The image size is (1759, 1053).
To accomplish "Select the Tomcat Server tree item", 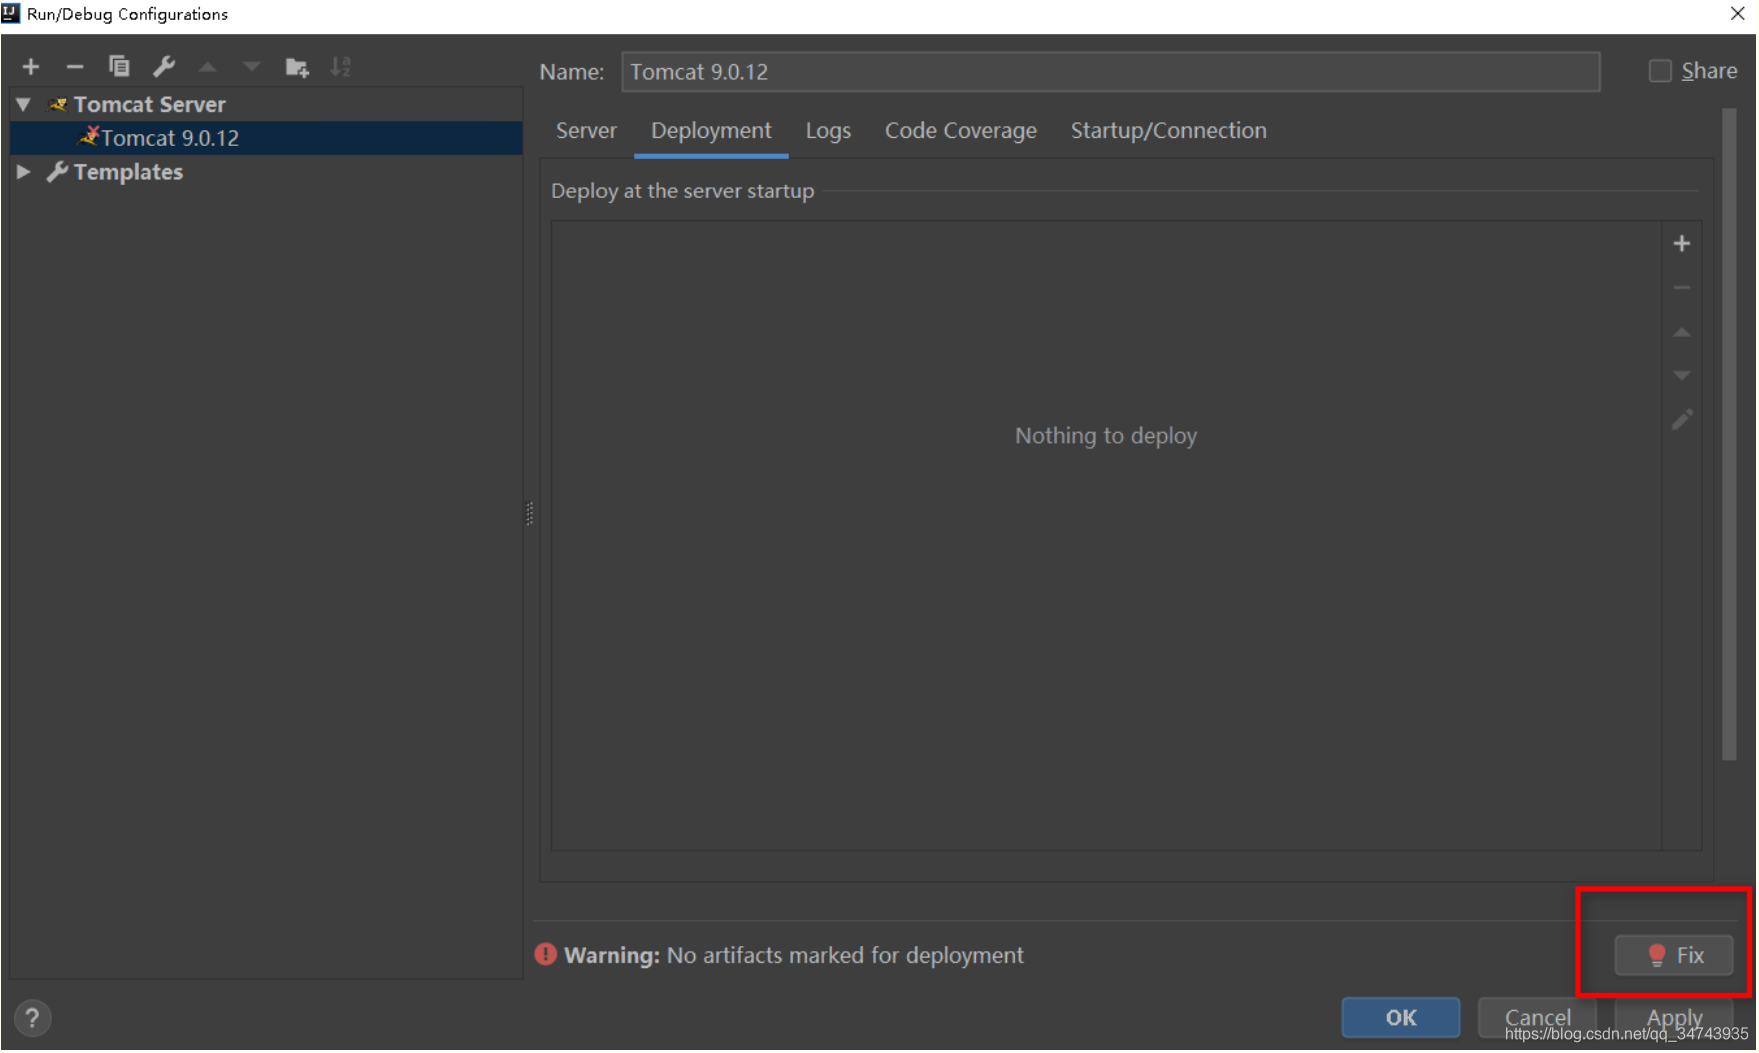I will pos(149,104).
